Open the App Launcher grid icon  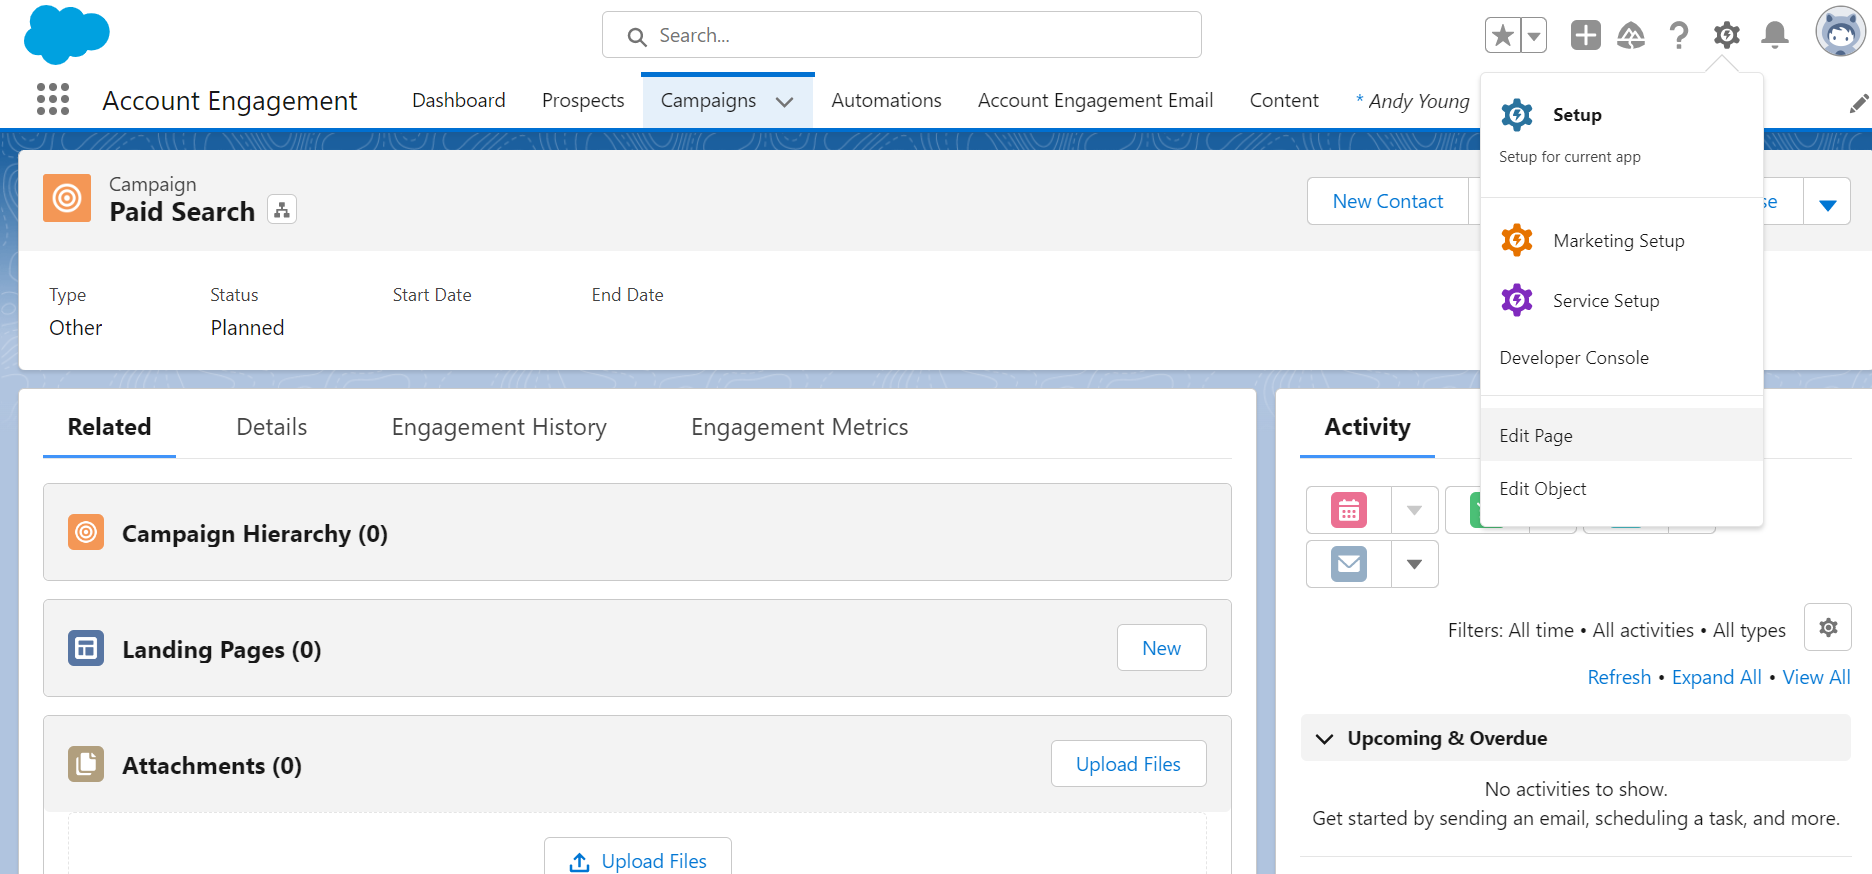coord(53,99)
